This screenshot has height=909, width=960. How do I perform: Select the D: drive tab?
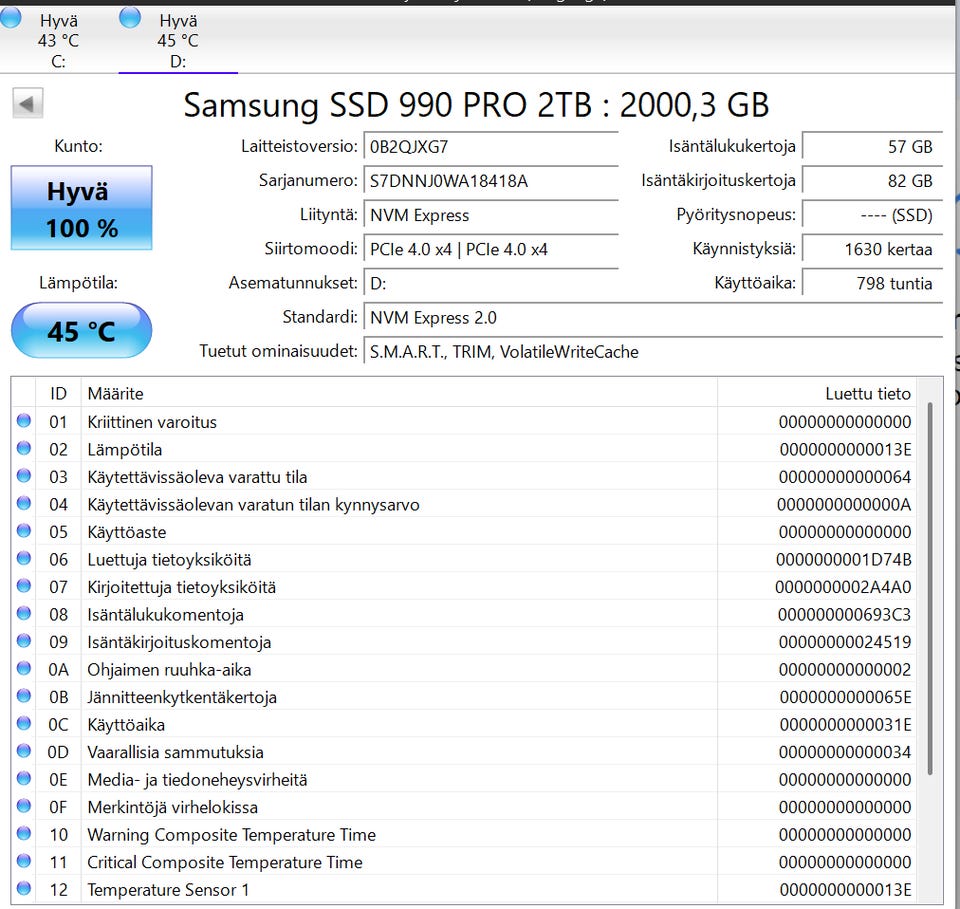(x=177, y=41)
